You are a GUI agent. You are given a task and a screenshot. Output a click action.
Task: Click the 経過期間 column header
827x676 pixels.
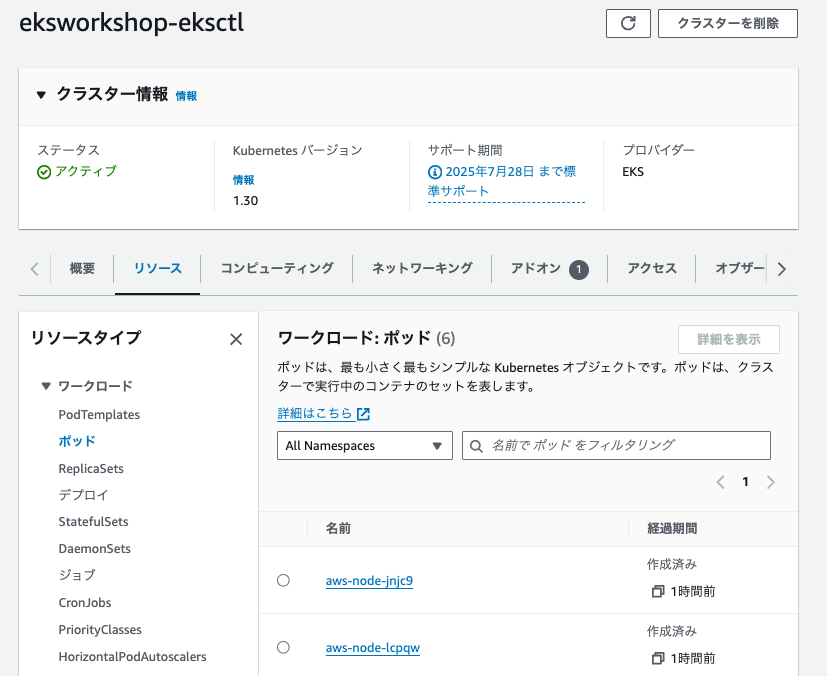tap(672, 529)
